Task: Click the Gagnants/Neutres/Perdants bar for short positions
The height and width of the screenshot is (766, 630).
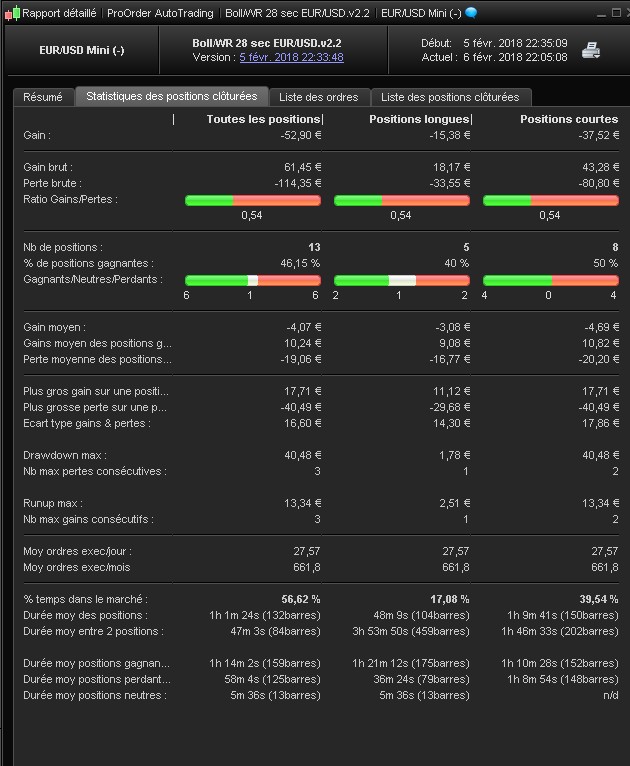Action: coord(550,280)
